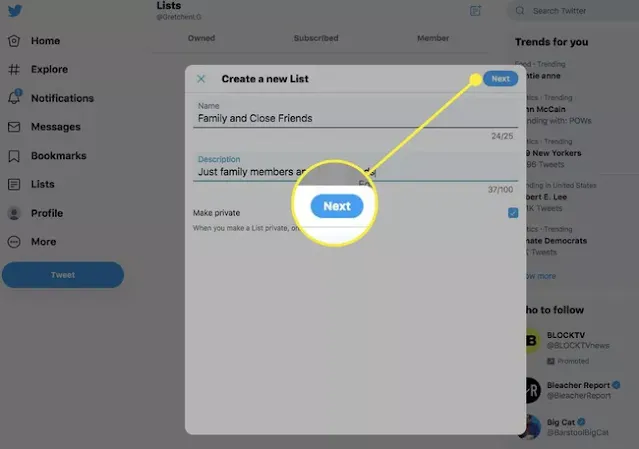
Task: Select the Owned tab
Action: tap(201, 38)
